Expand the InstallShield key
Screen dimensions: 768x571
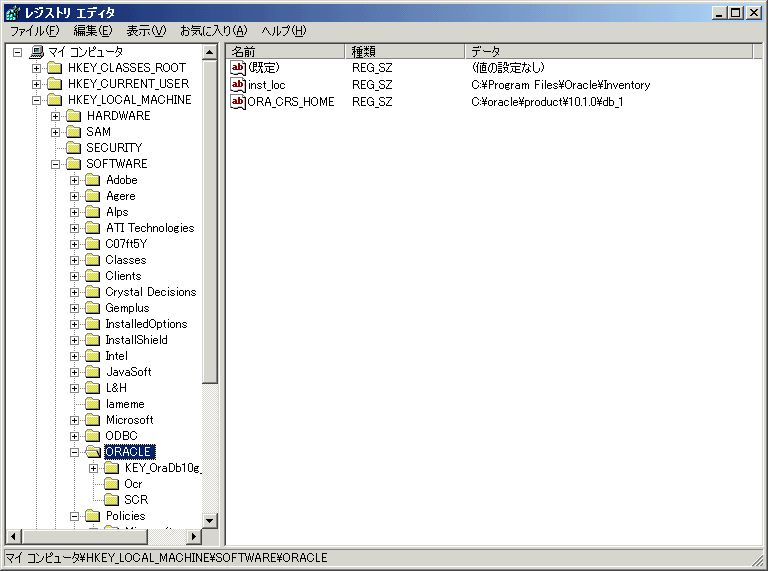74,340
